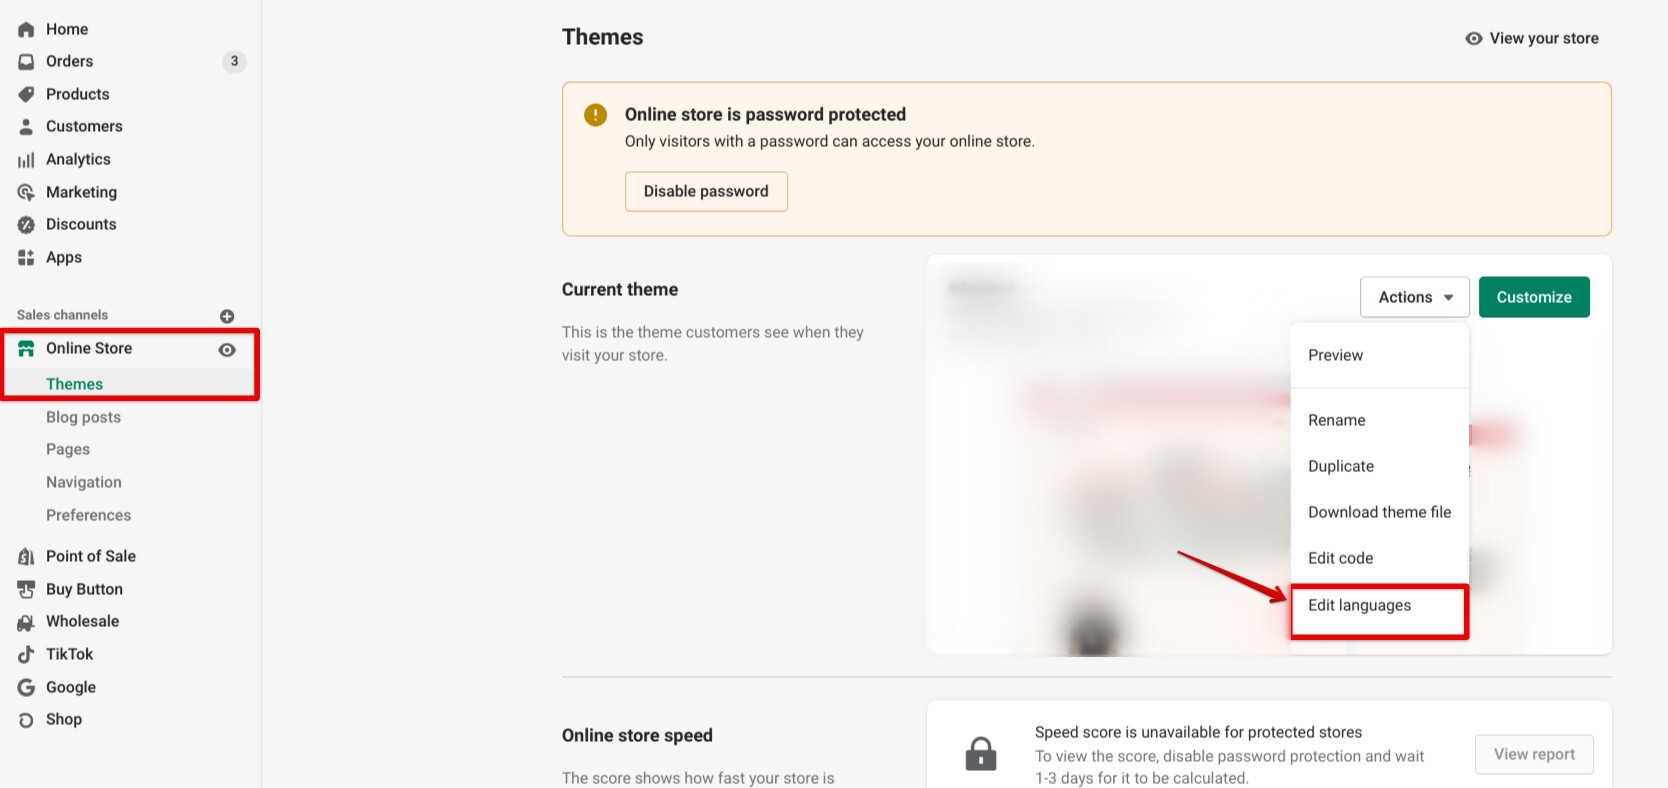Click the TikTok logo icon
1668x788 pixels.
[x=26, y=655]
